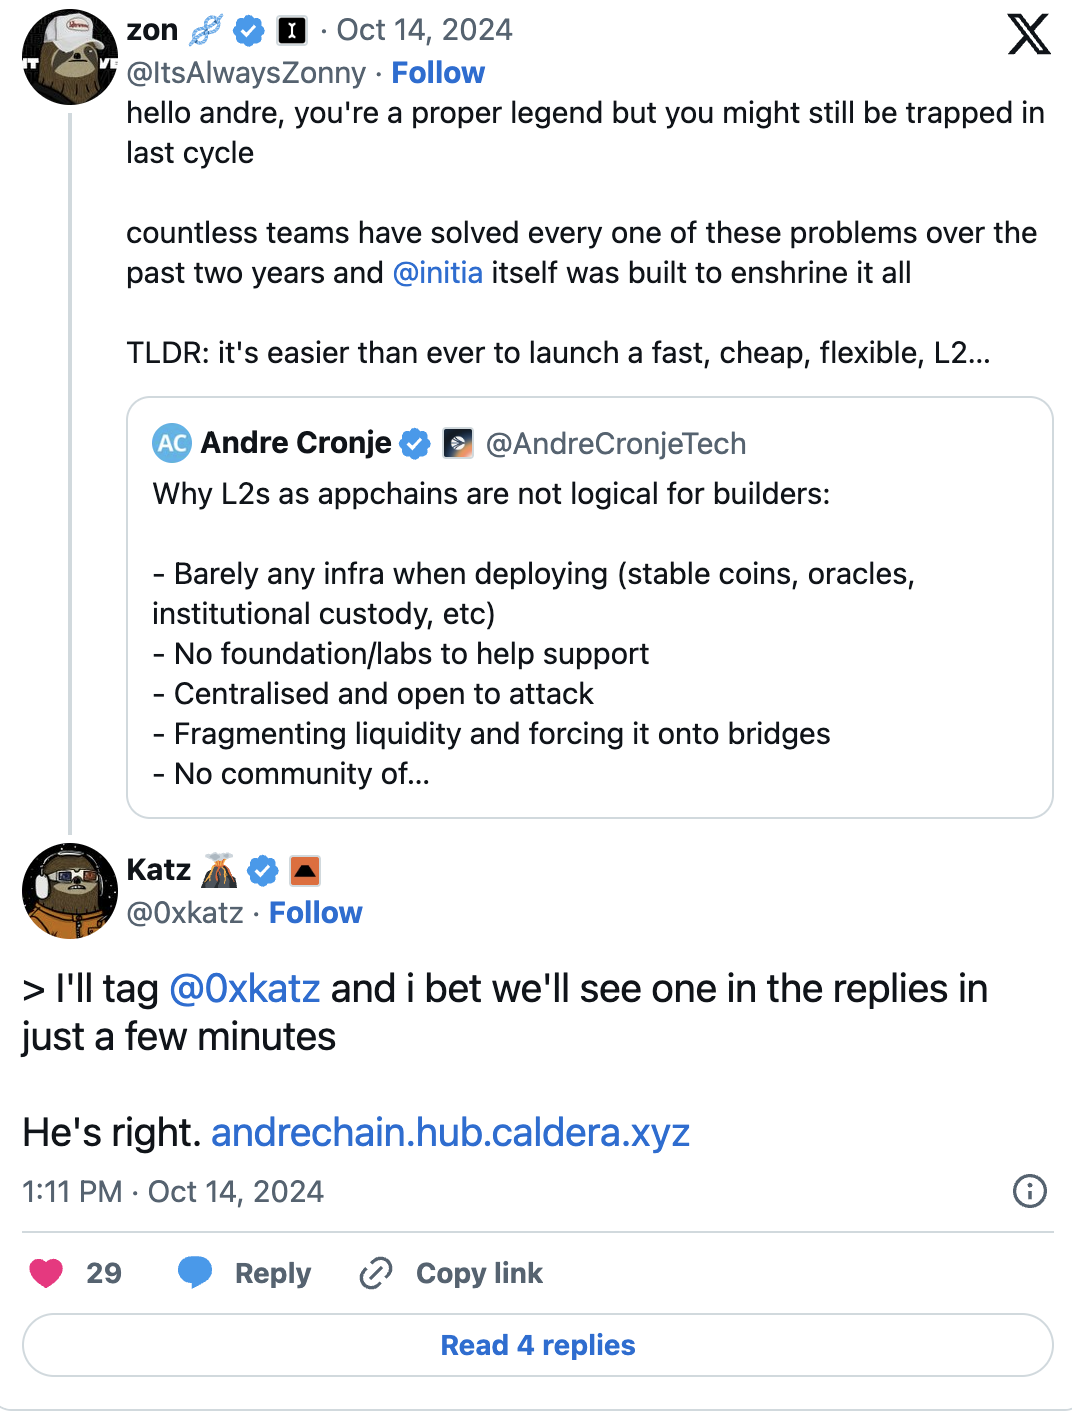
Task: Follow the @0xkatz account
Action: (x=315, y=913)
